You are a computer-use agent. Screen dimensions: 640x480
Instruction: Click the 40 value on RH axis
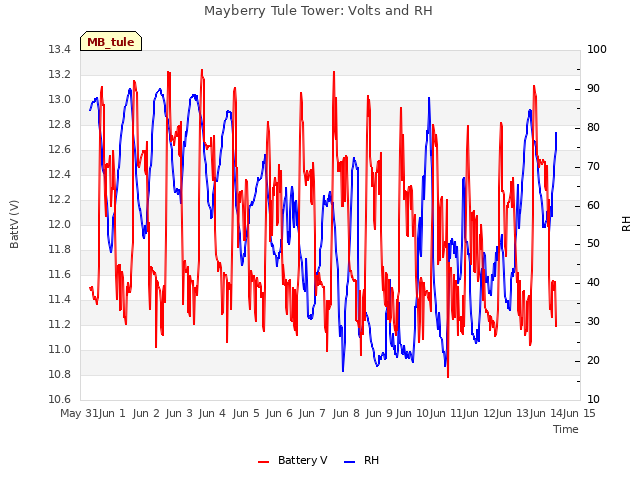tap(593, 283)
